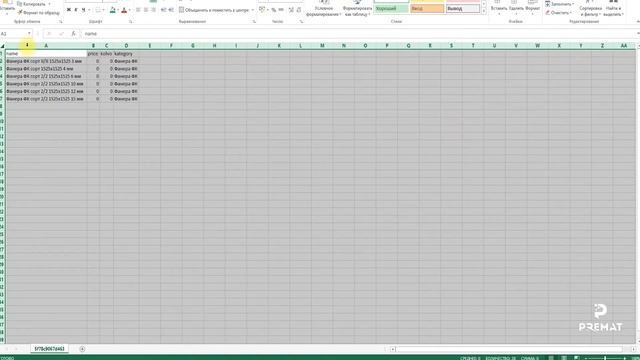Image resolution: width=640 pixels, height=360 pixels.
Task: Open the Name Box dropdown arrow
Action: [x=29, y=33]
